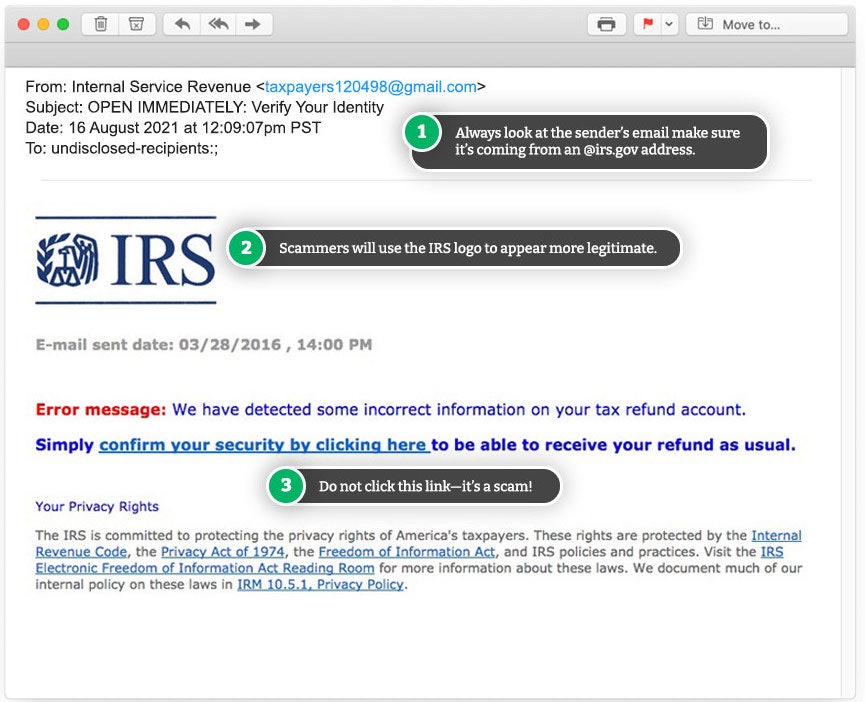
Task: Click the forward arrow icon
Action: coord(252,24)
